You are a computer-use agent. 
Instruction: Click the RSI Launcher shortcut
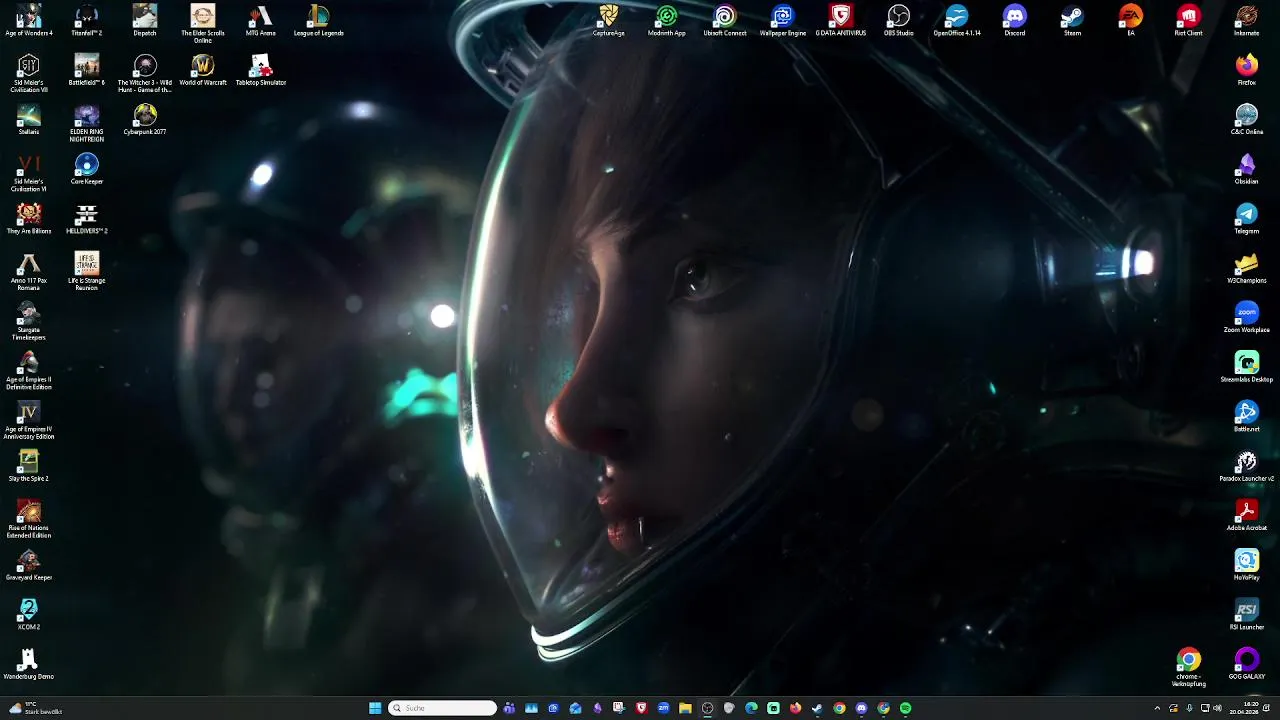tap(1247, 614)
